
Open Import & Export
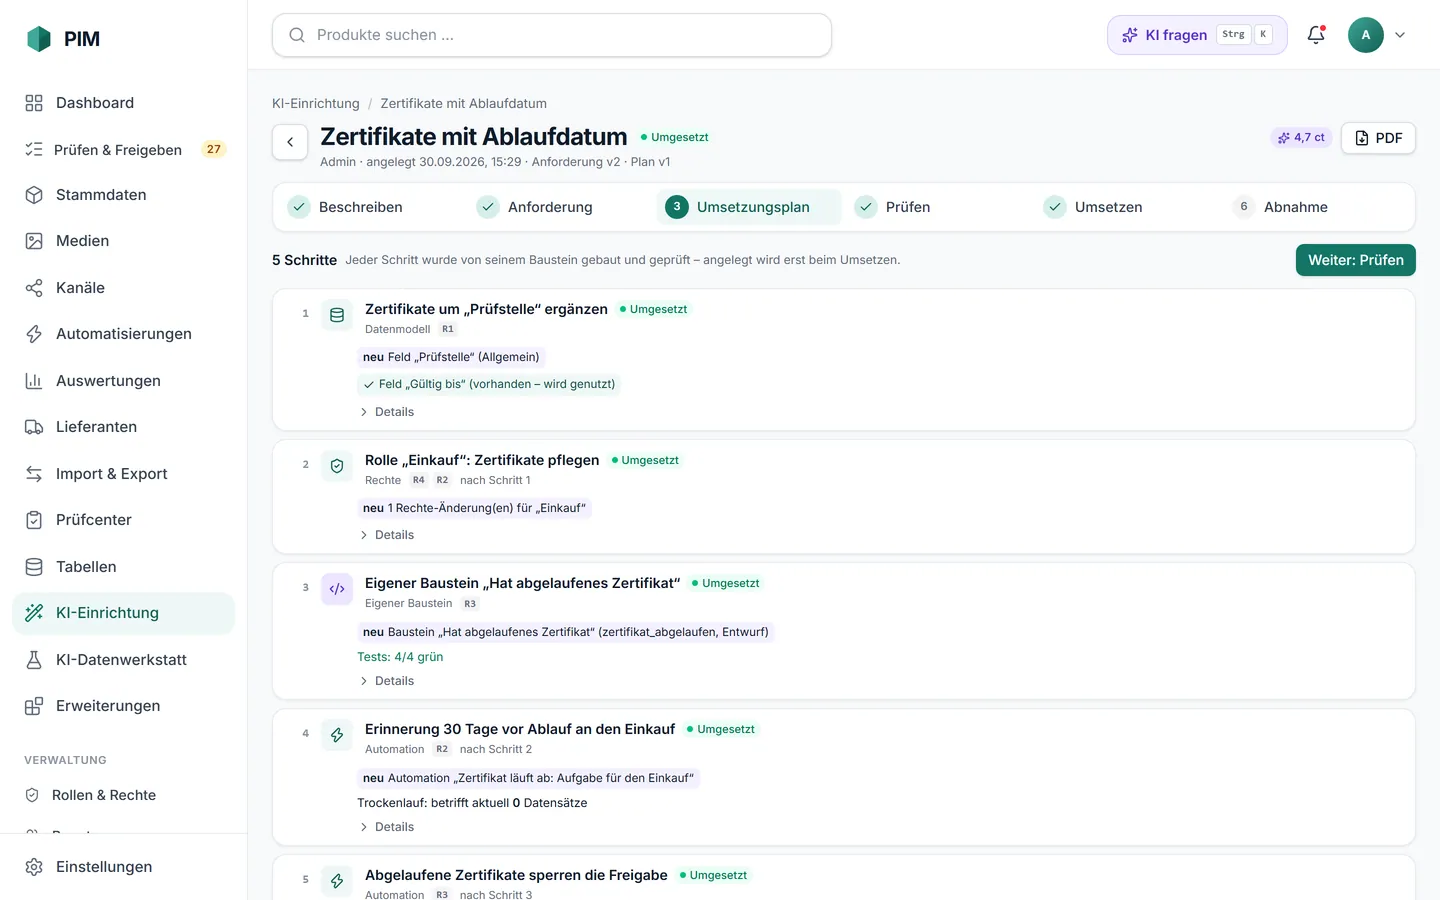(x=123, y=474)
